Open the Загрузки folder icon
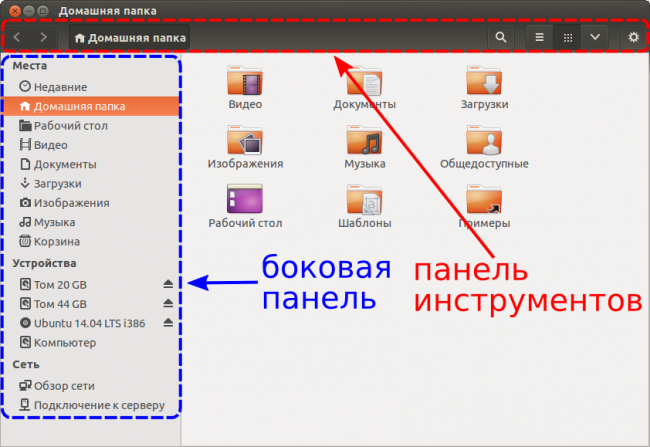Image resolution: width=650 pixels, height=447 pixels. 484,80
